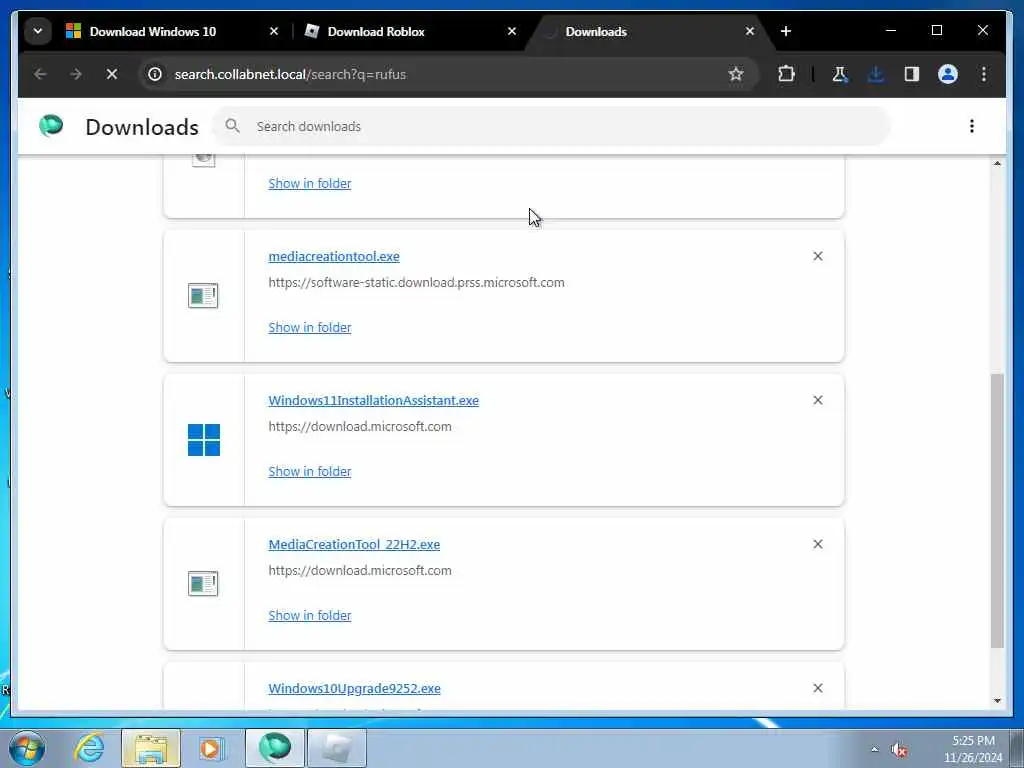Show hidden system tray icons

tap(874, 749)
